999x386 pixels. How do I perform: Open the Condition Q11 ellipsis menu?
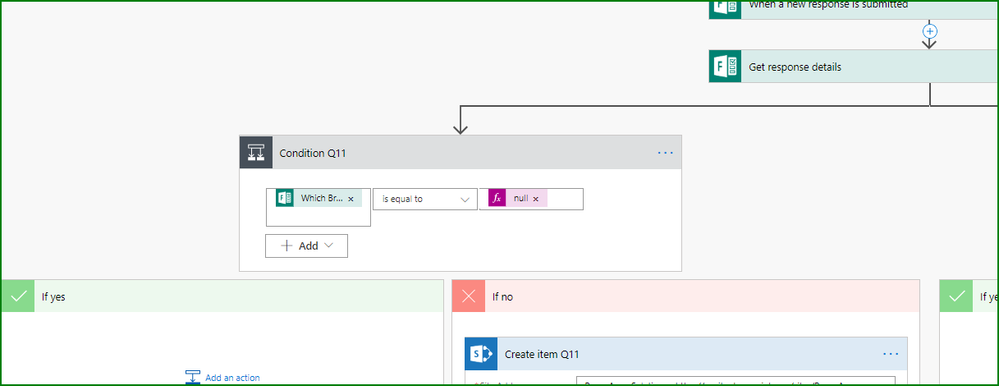[665, 153]
